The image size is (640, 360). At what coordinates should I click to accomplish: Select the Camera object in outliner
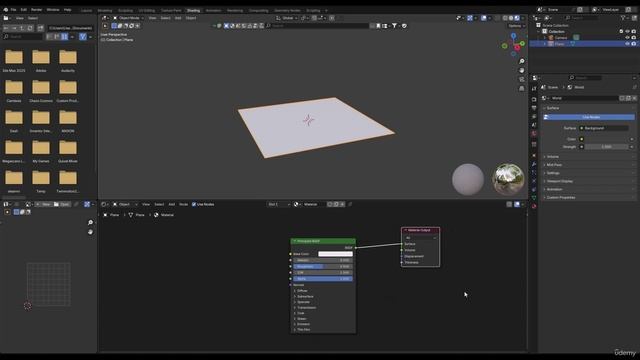tap(560, 38)
